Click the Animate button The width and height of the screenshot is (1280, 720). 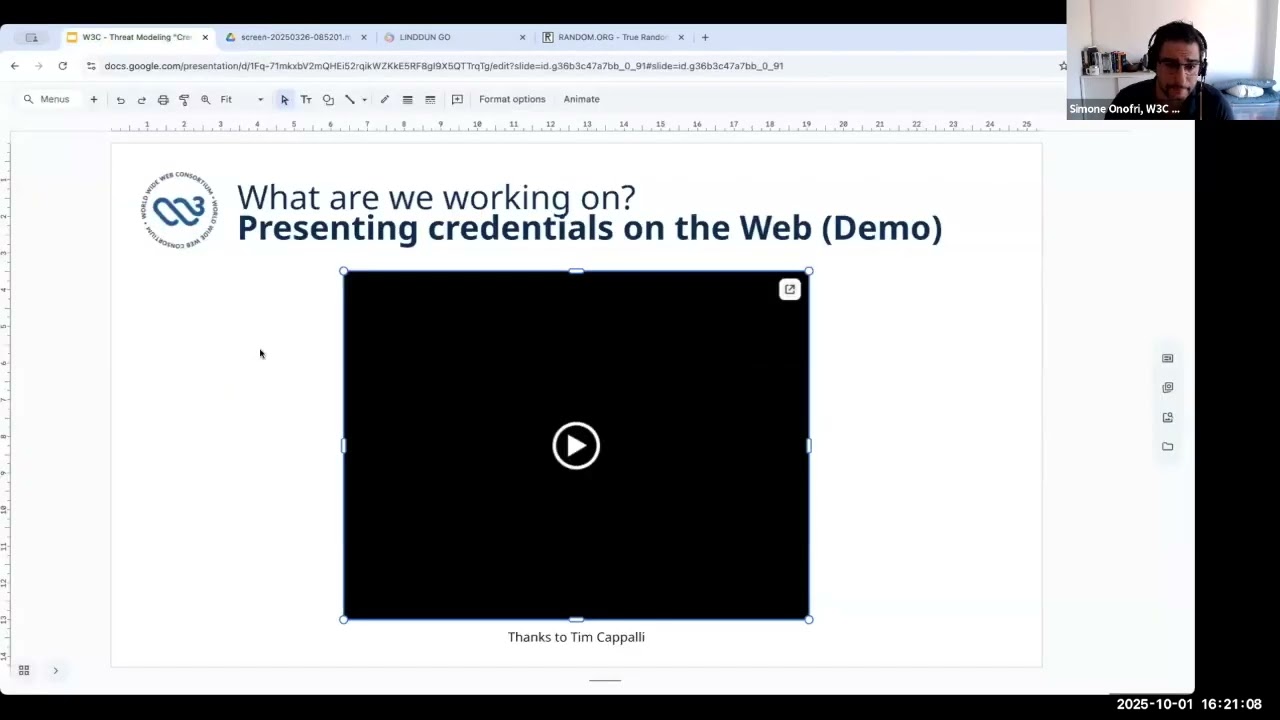coord(581,99)
